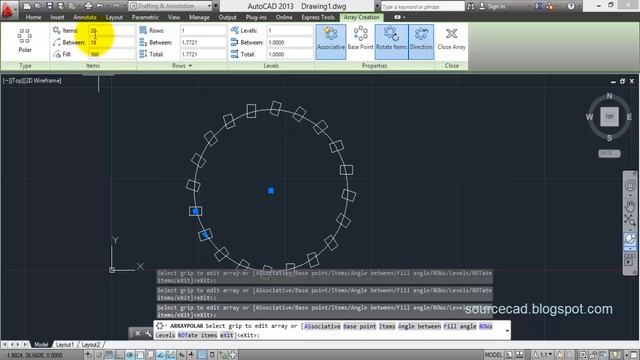Open the Output ribbon tab
Viewport: 640px width, 360px height.
(227, 17)
